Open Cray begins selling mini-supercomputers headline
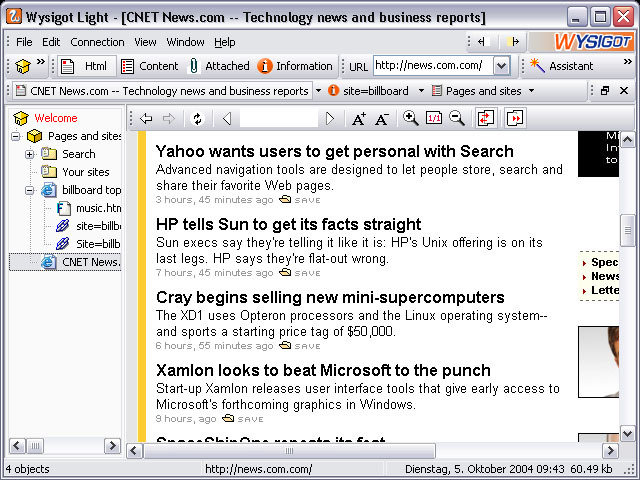Image resolution: width=640 pixels, height=480 pixels. pos(330,298)
